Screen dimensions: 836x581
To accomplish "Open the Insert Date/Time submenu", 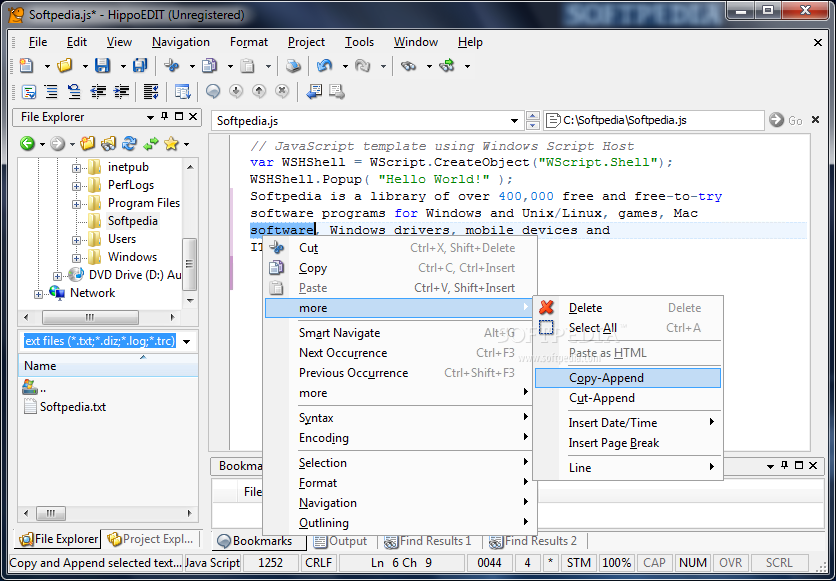I will click(628, 423).
